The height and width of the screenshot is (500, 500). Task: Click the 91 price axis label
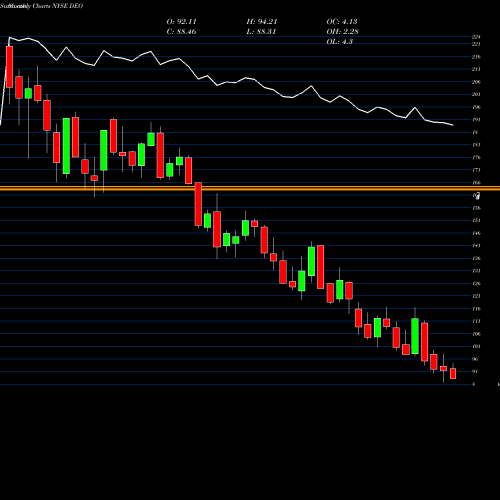[476, 372]
